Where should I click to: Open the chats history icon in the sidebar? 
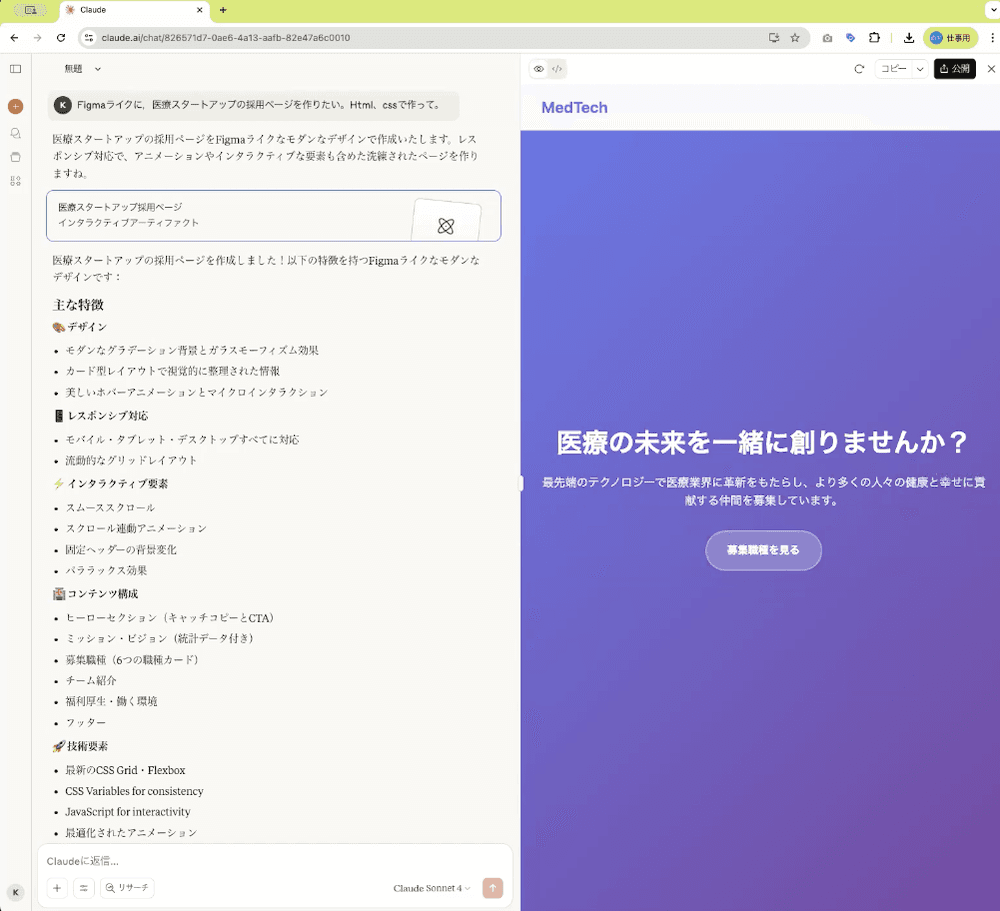click(15, 132)
